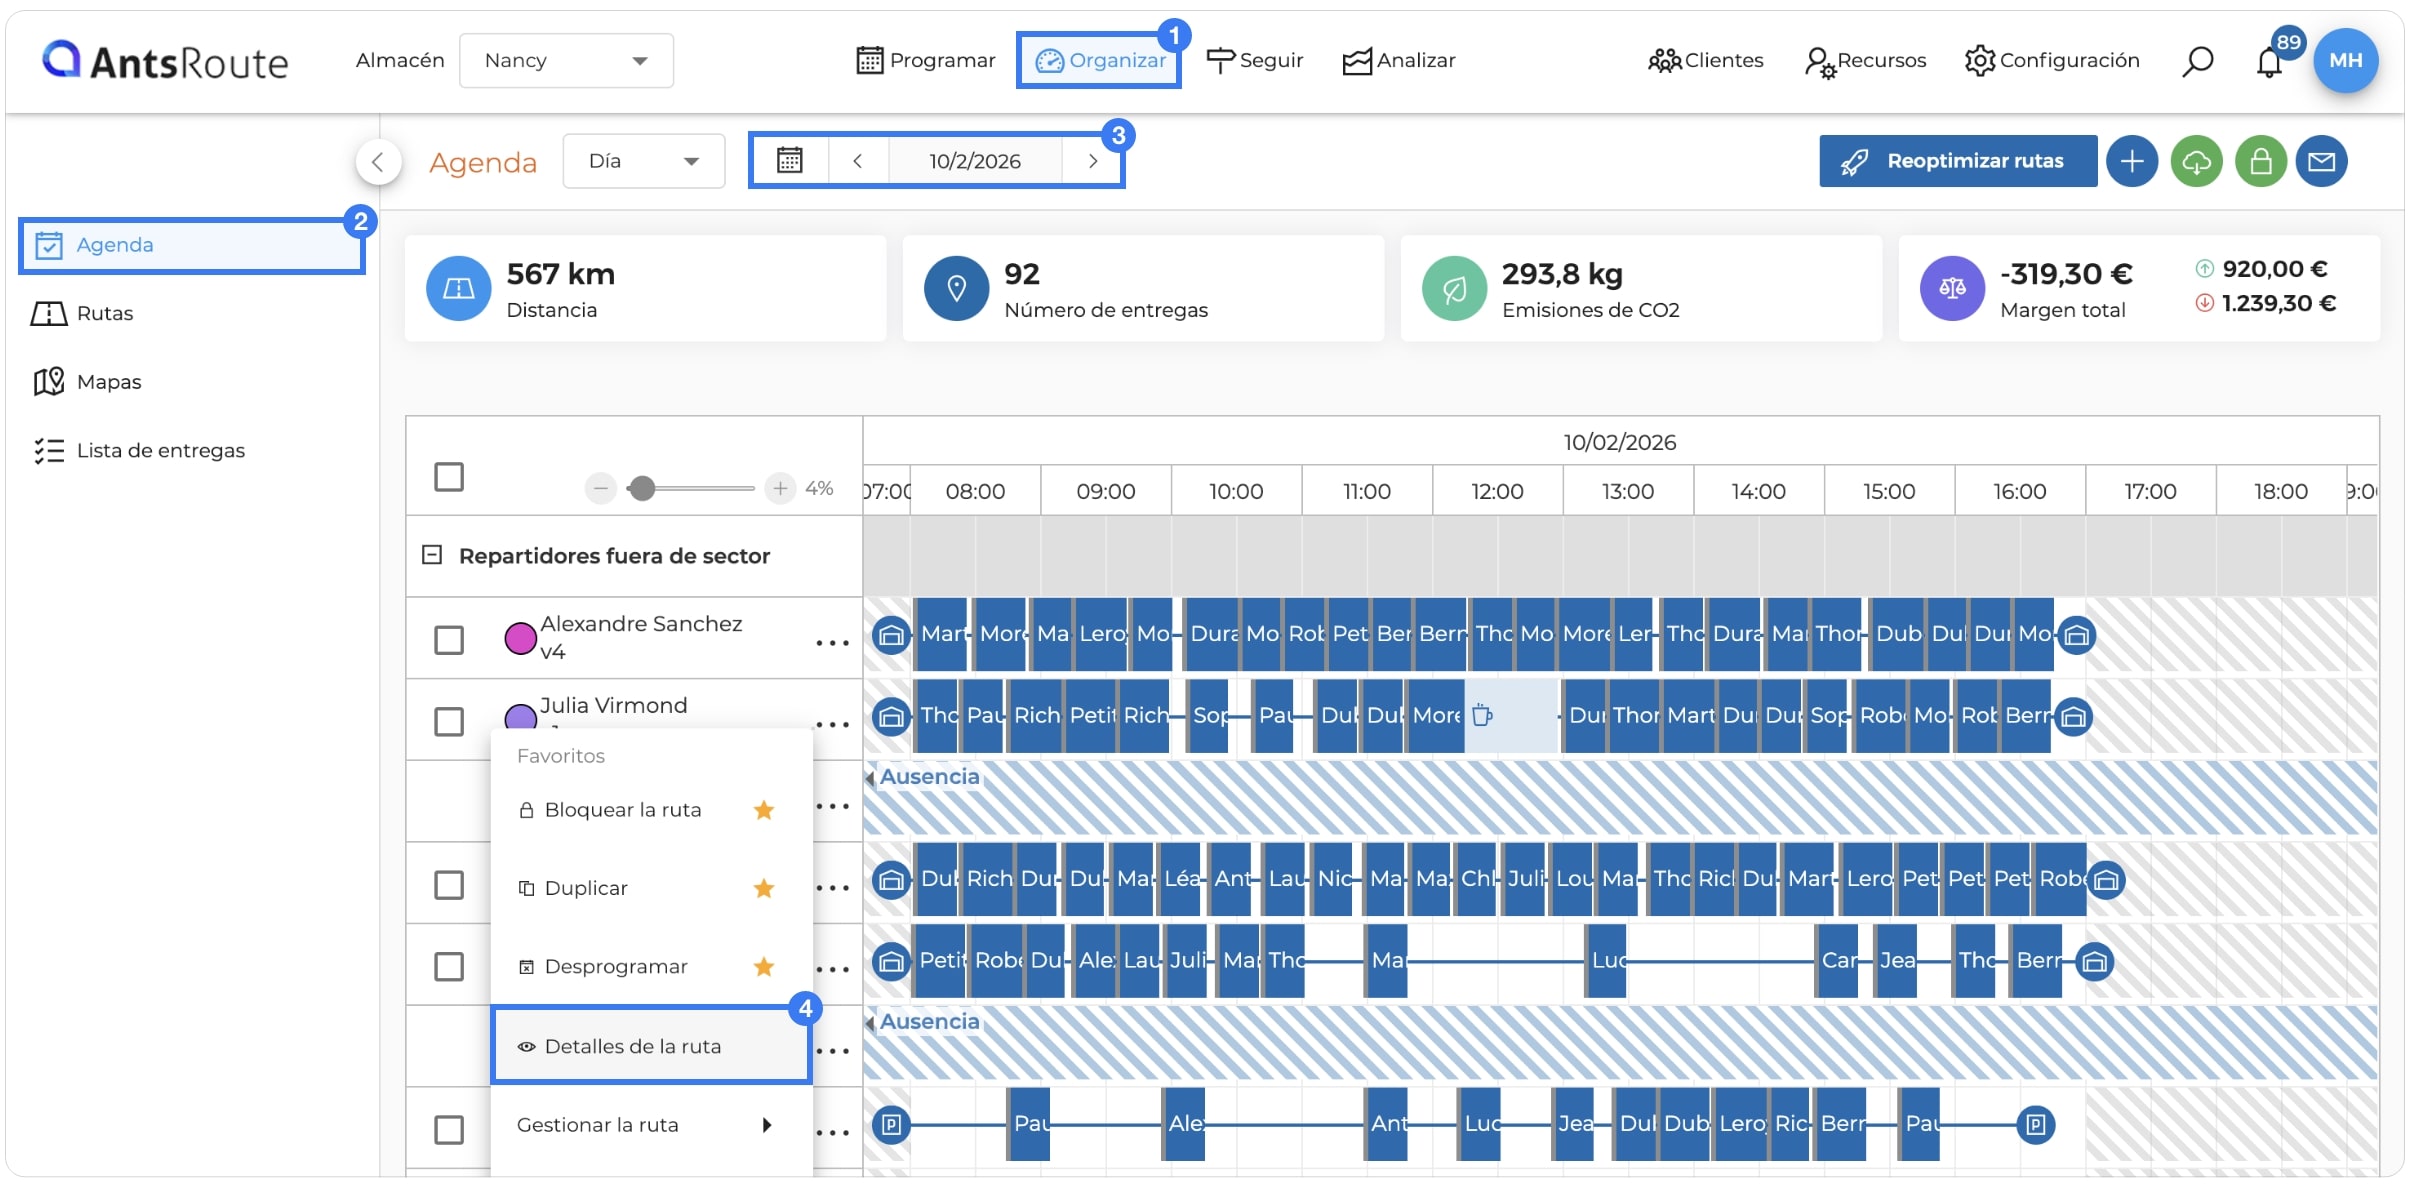
Task: Click the green cloud download icon
Action: coord(2196,161)
